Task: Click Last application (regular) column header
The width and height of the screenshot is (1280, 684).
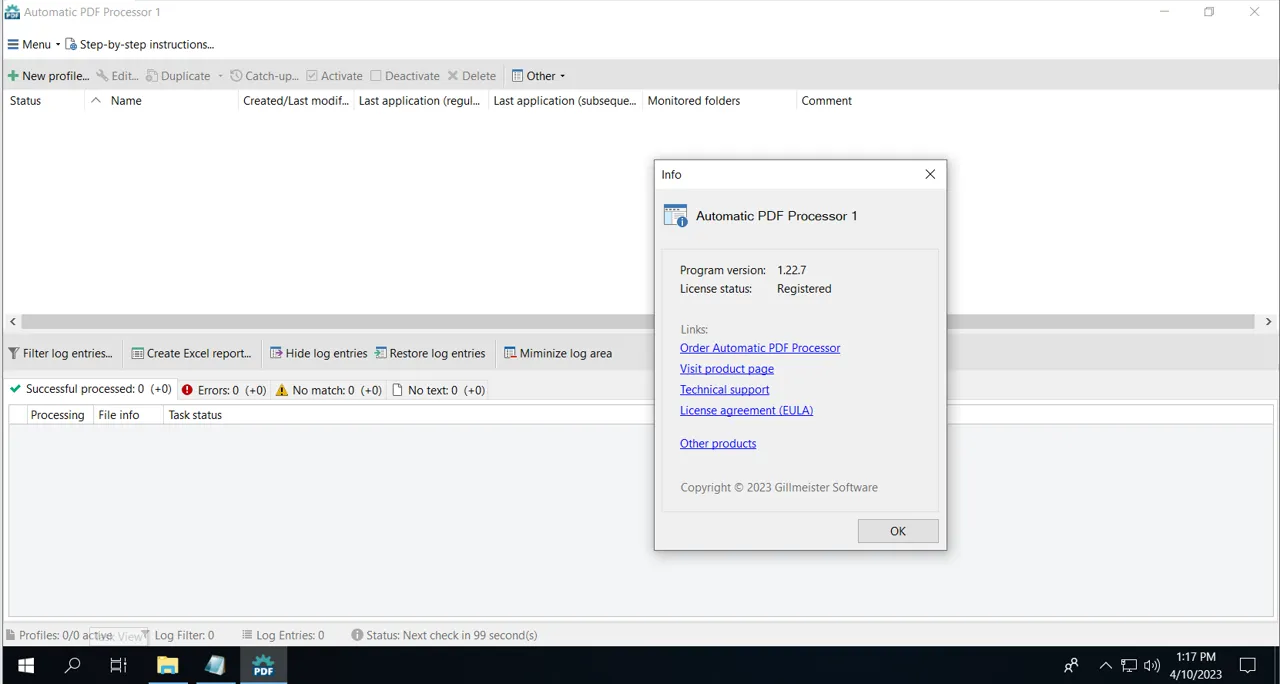Action: pos(421,101)
